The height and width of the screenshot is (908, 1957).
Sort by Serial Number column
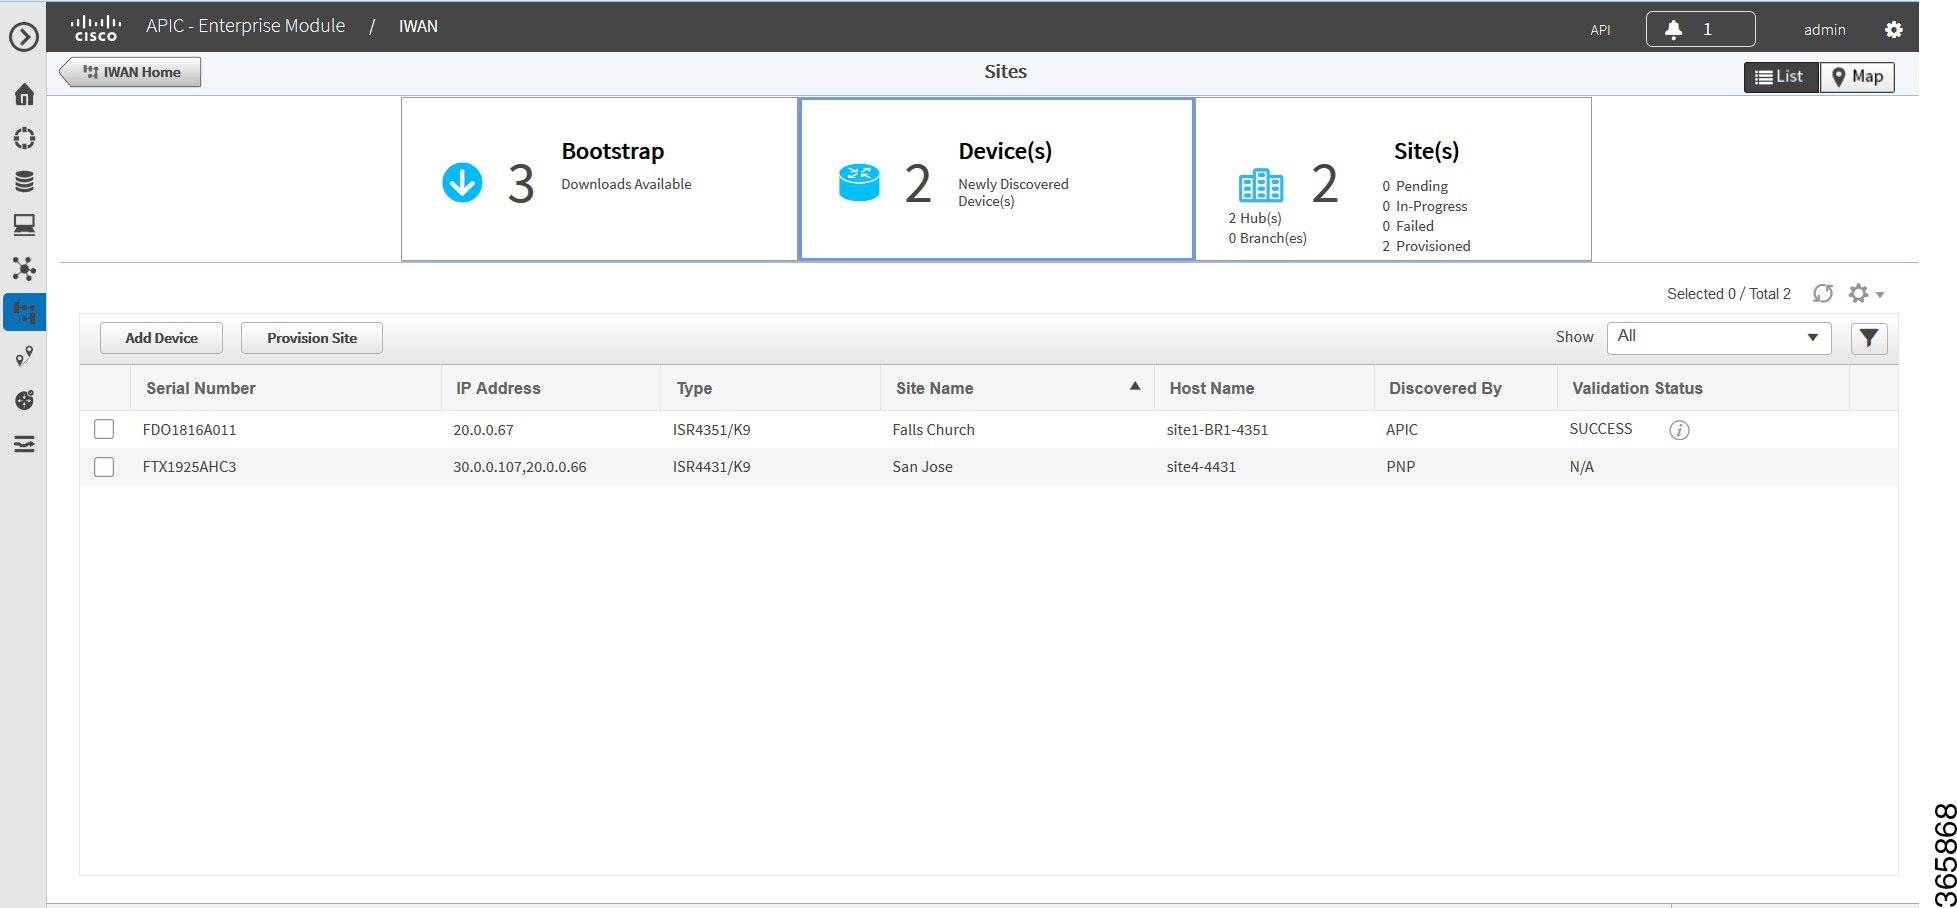tap(201, 388)
